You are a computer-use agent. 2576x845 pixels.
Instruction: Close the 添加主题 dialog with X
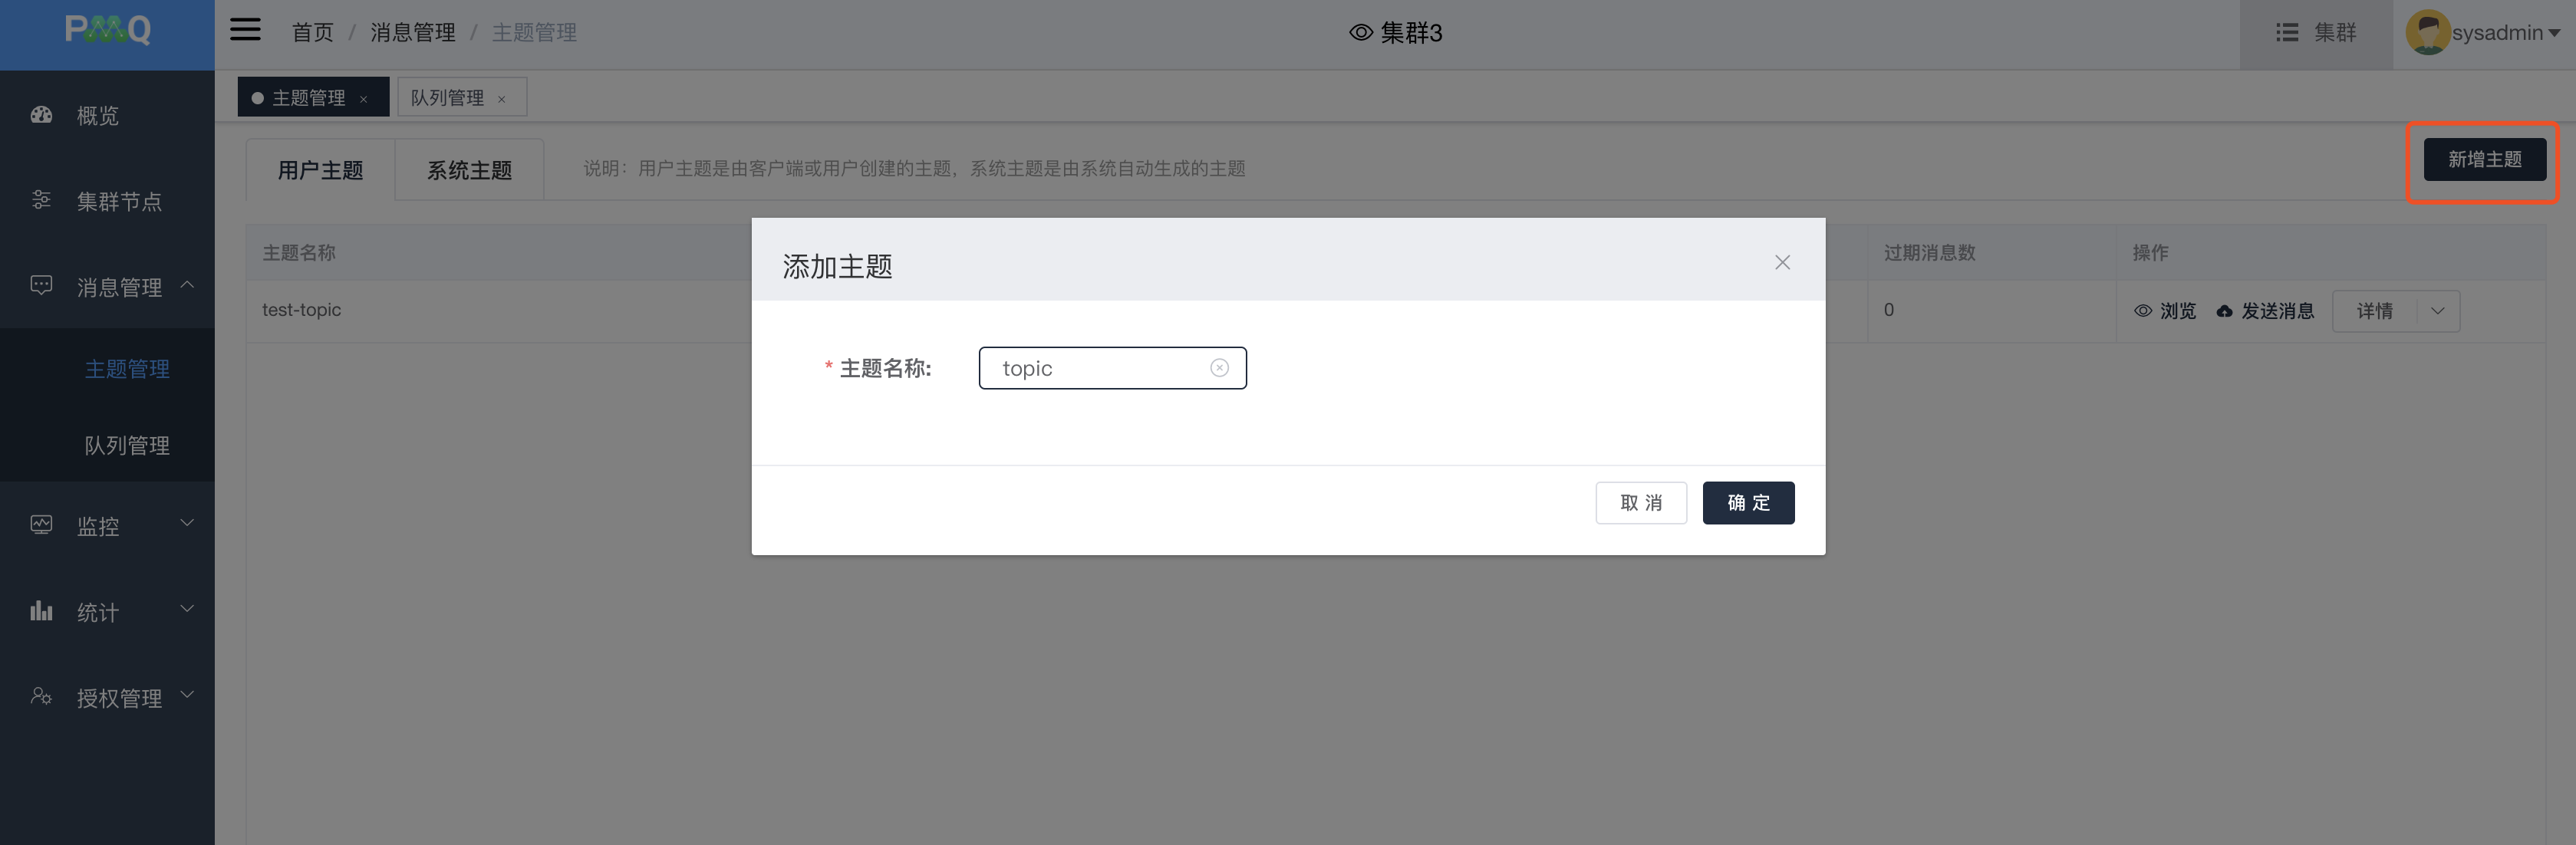click(1782, 262)
